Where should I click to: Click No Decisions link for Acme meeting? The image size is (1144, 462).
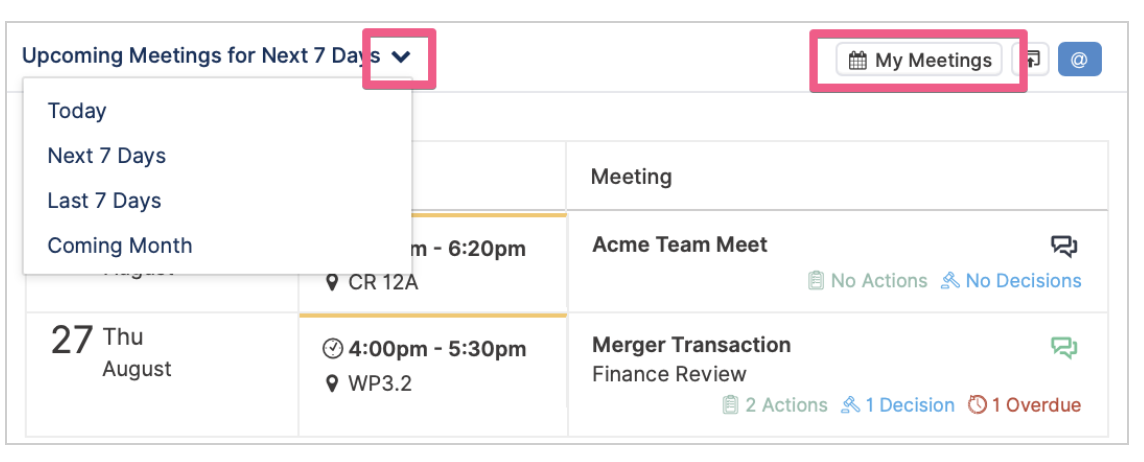tap(1011, 281)
